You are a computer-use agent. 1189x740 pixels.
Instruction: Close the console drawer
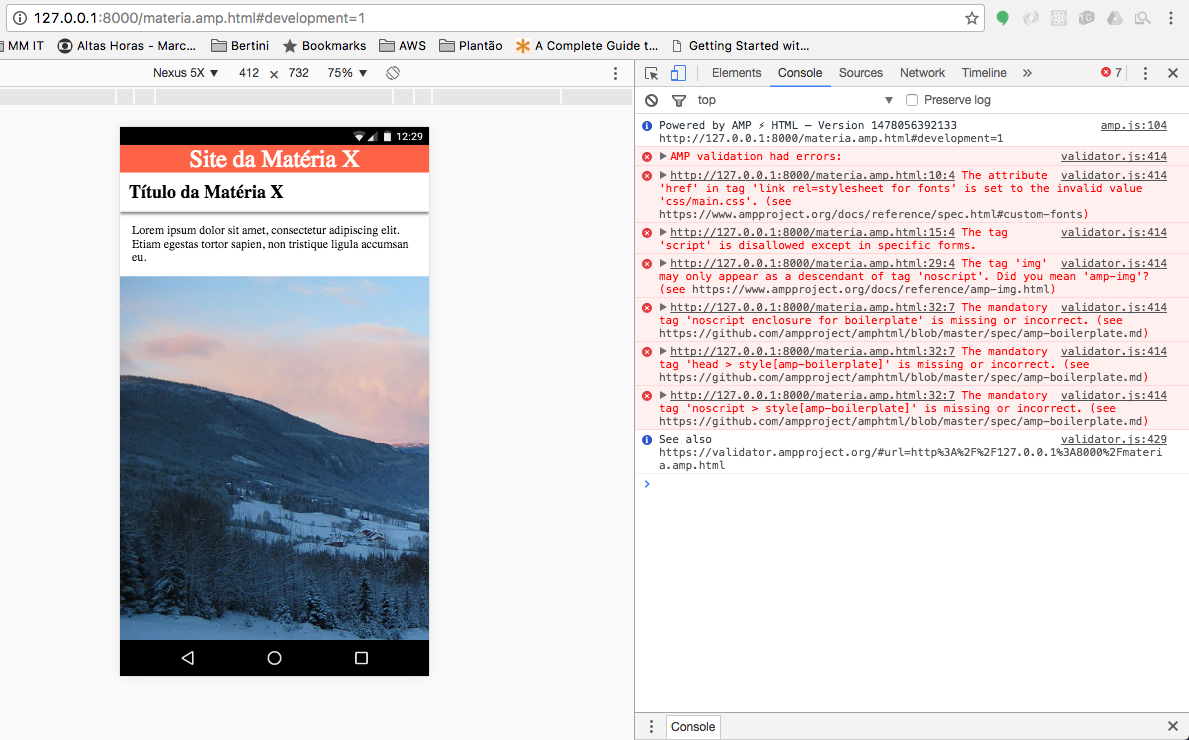coord(1173,726)
